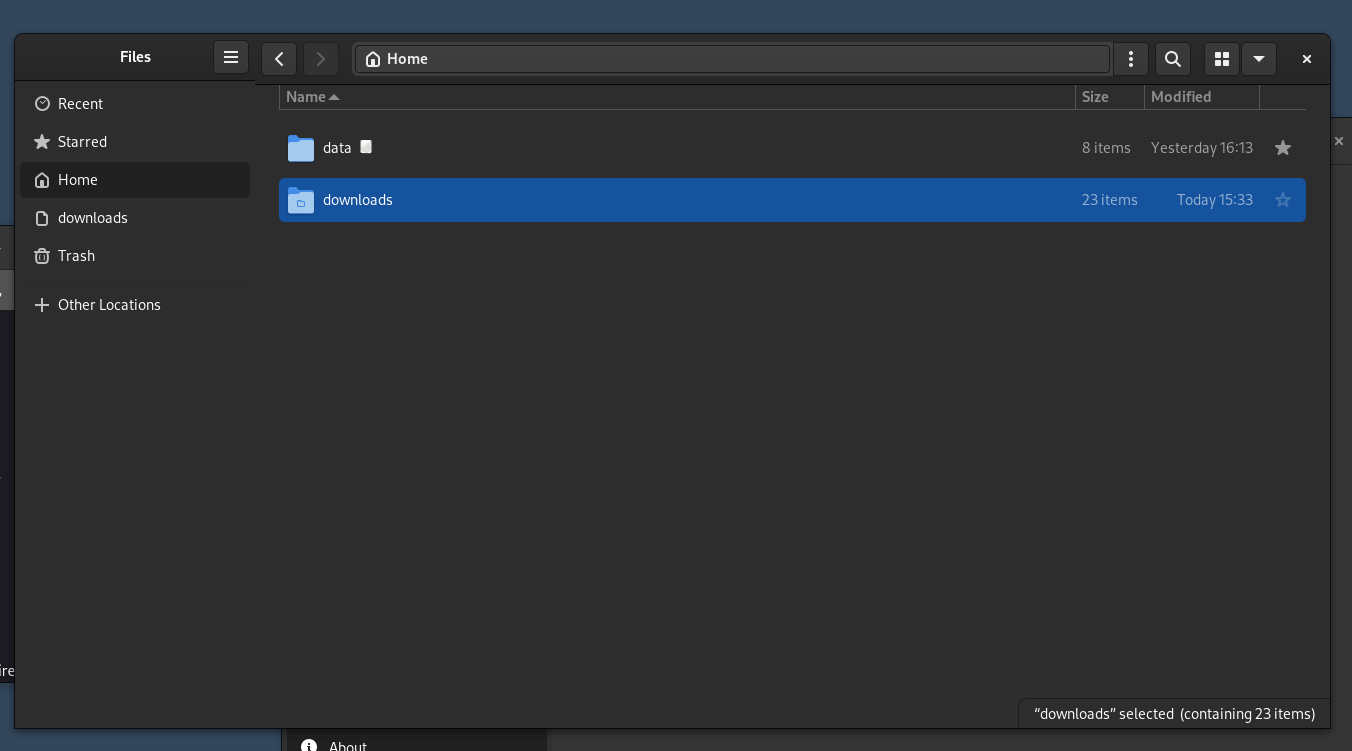Star the downloads folder

pos(1283,200)
